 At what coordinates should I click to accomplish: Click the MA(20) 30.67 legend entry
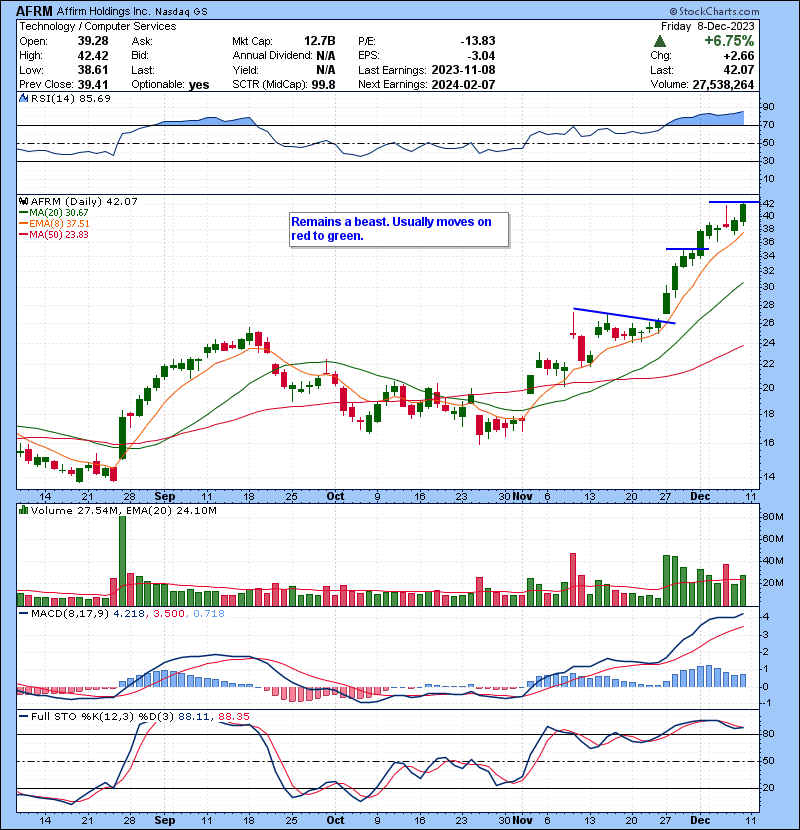(54, 213)
